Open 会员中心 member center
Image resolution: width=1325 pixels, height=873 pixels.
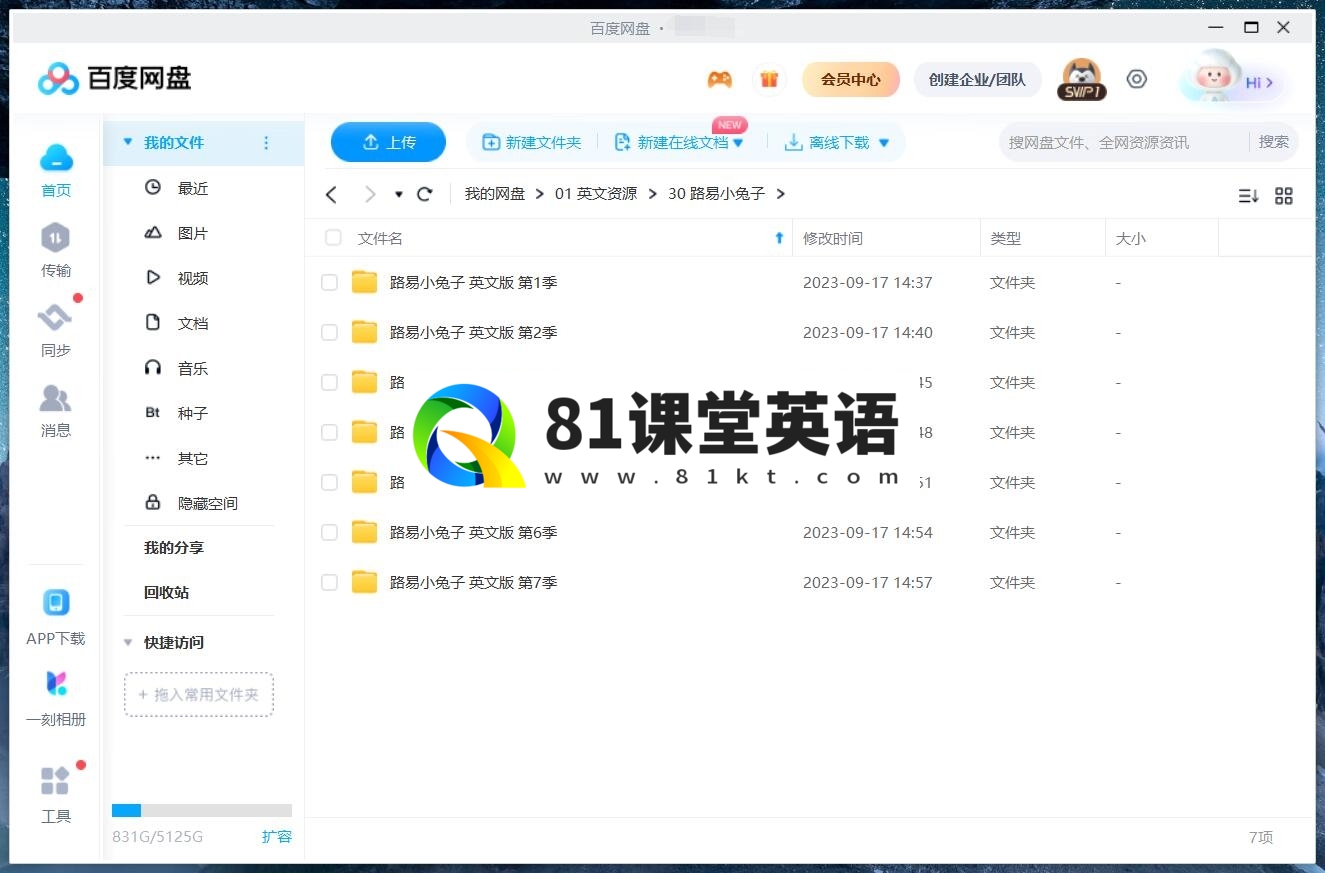click(x=851, y=79)
